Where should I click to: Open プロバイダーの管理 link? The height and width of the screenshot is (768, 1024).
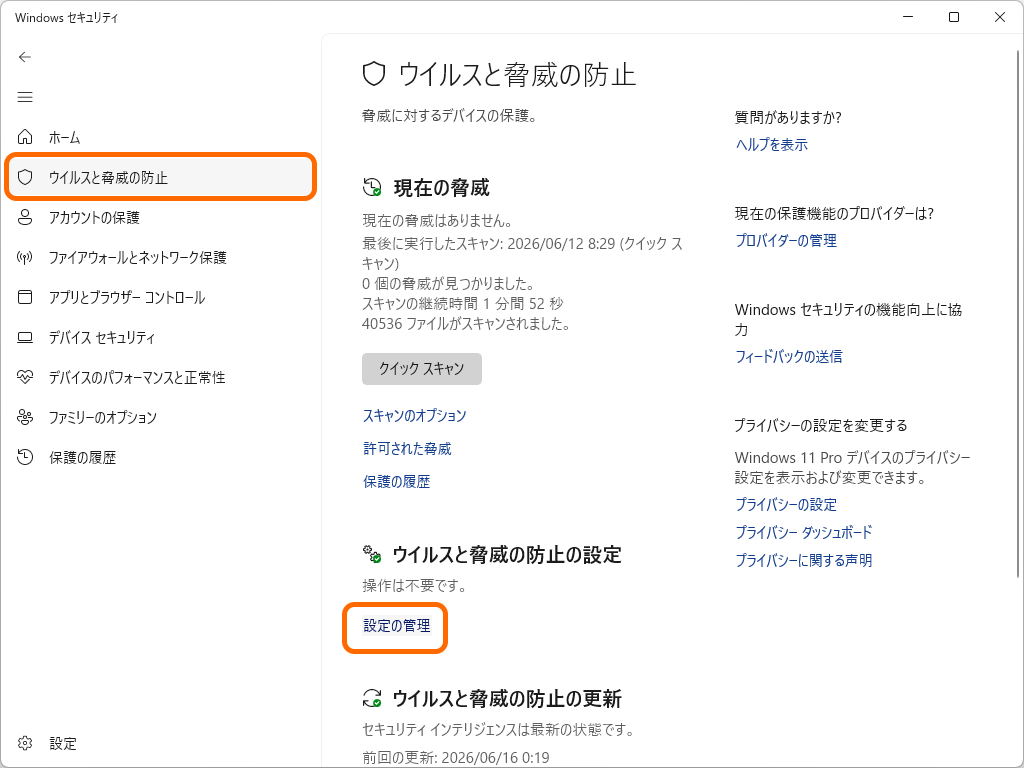[x=786, y=240]
